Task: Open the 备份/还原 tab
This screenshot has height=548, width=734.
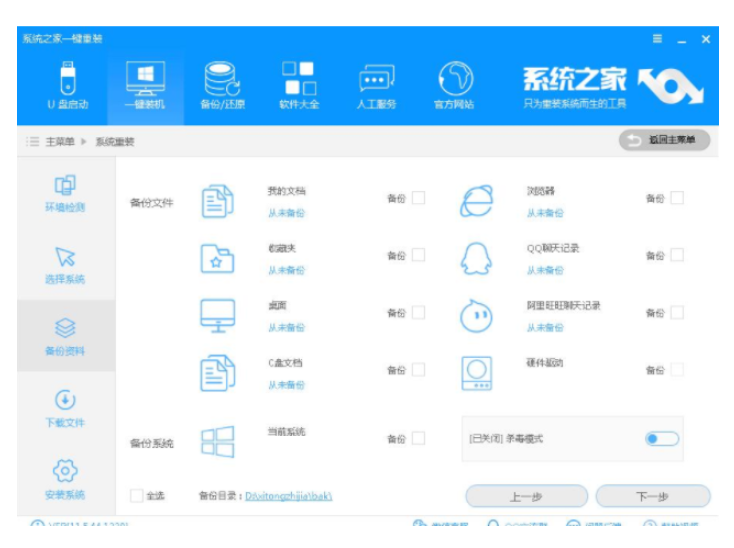Action: click(222, 86)
